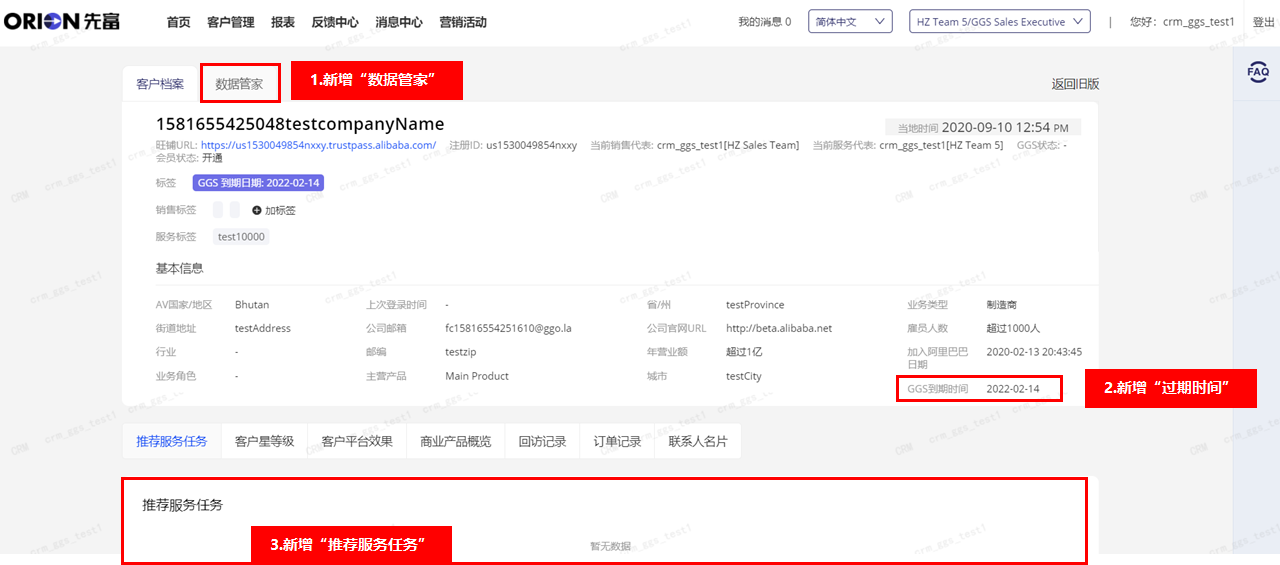Click the company name 1581655425048testcompanyName

[x=300, y=124]
